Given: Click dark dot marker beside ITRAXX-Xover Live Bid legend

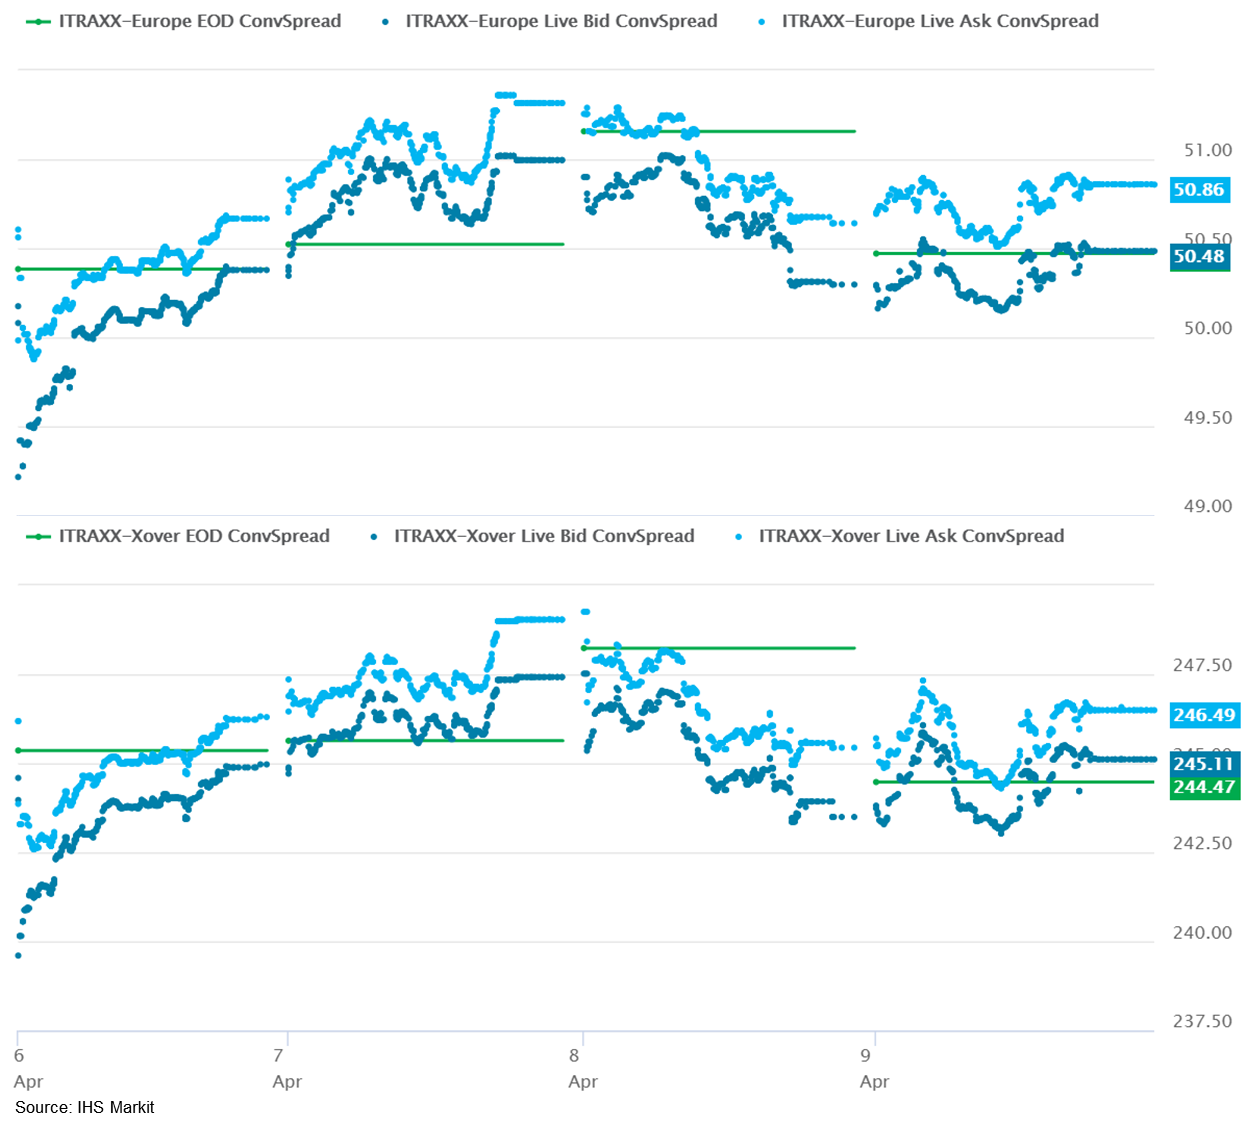Looking at the screenshot, I should tap(374, 536).
